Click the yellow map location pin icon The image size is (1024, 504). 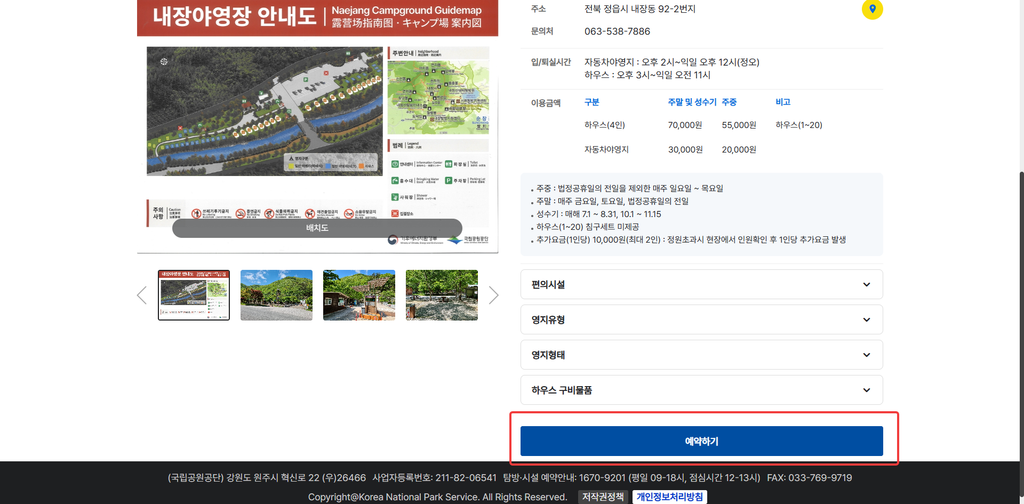point(872,9)
